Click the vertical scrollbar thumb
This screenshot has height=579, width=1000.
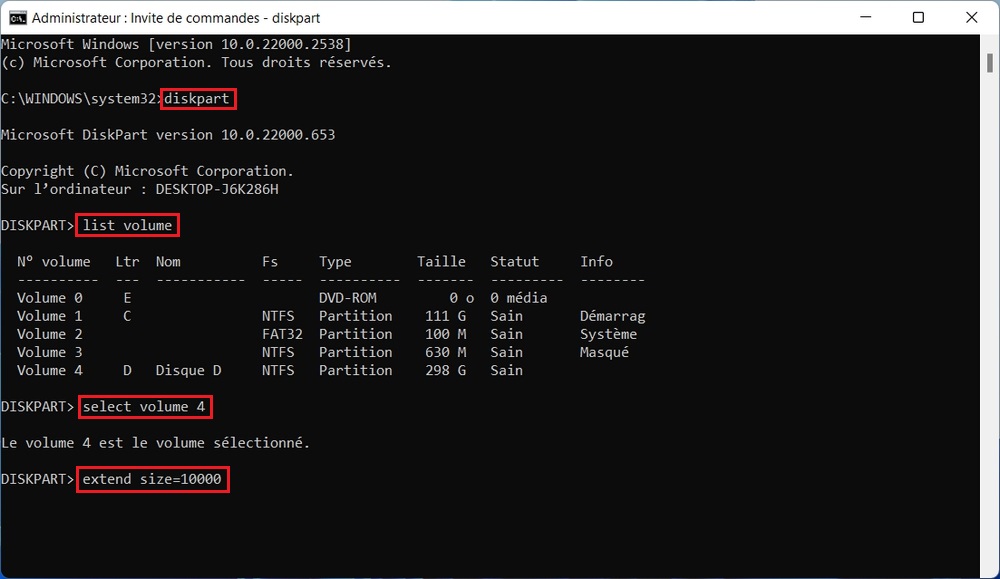989,63
